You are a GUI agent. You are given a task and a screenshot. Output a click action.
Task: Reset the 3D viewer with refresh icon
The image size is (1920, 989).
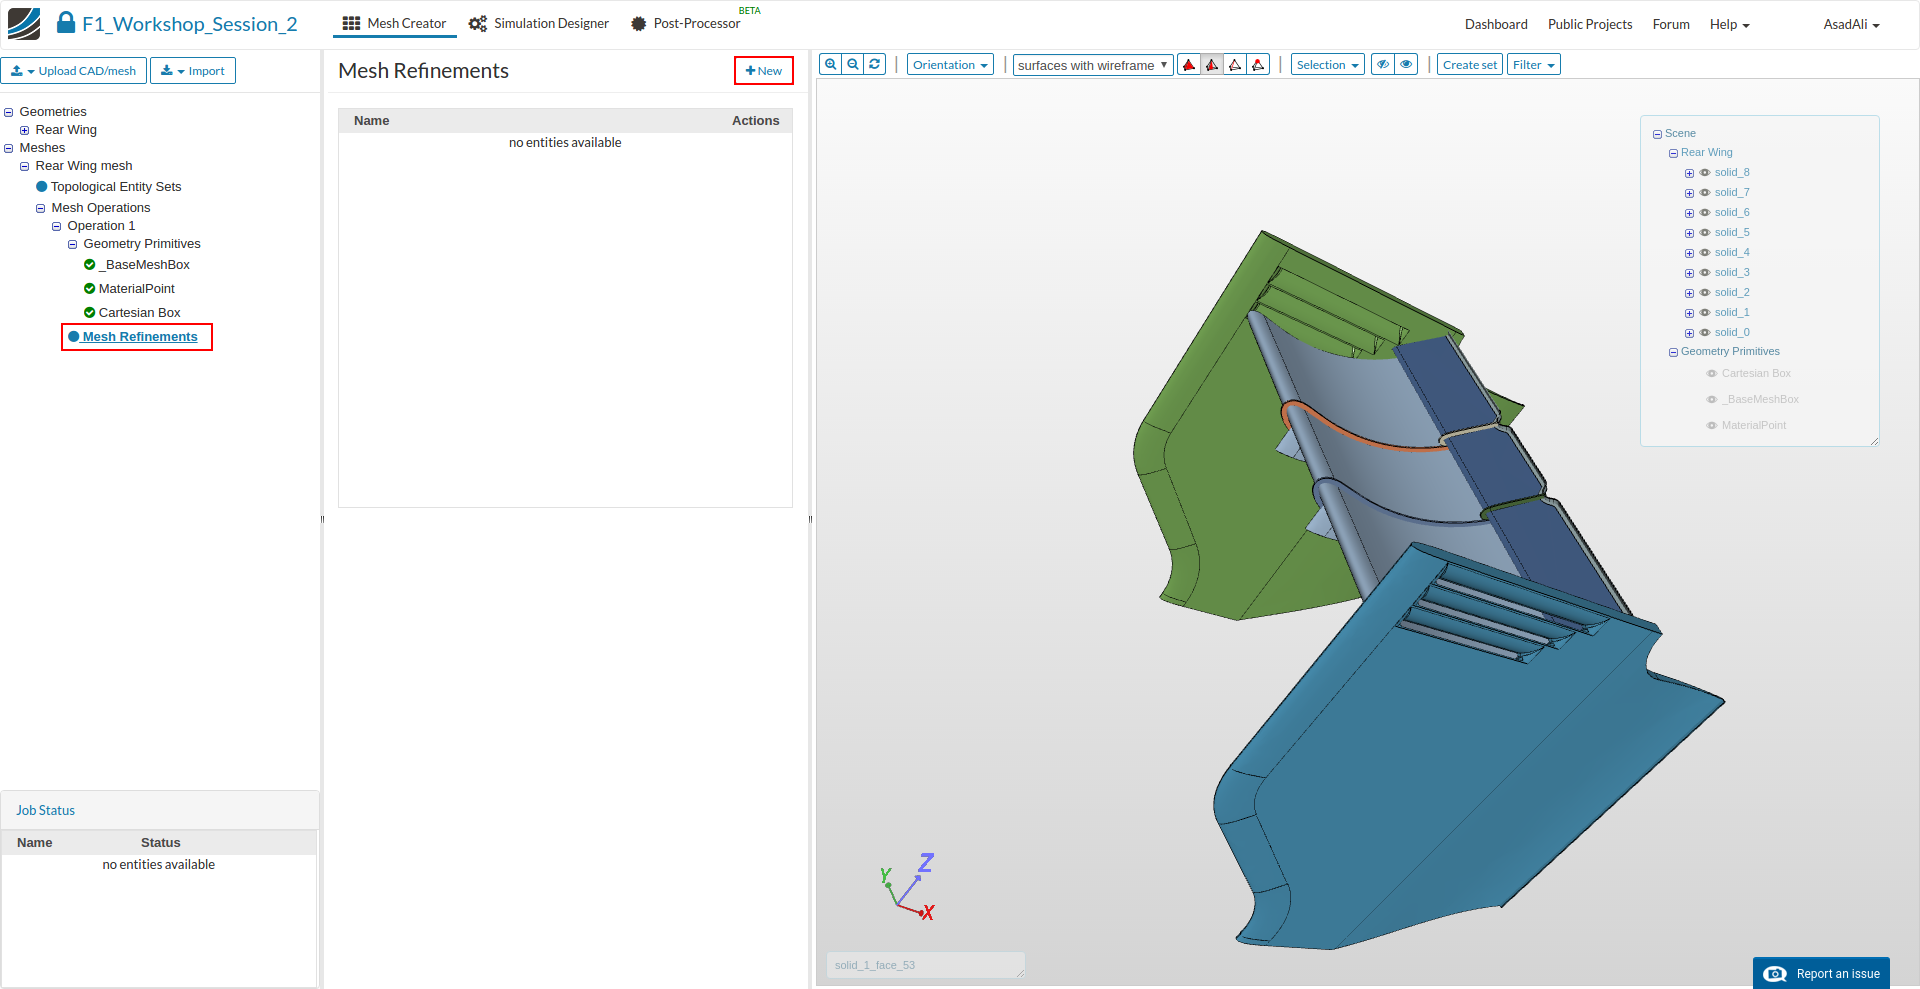click(875, 65)
